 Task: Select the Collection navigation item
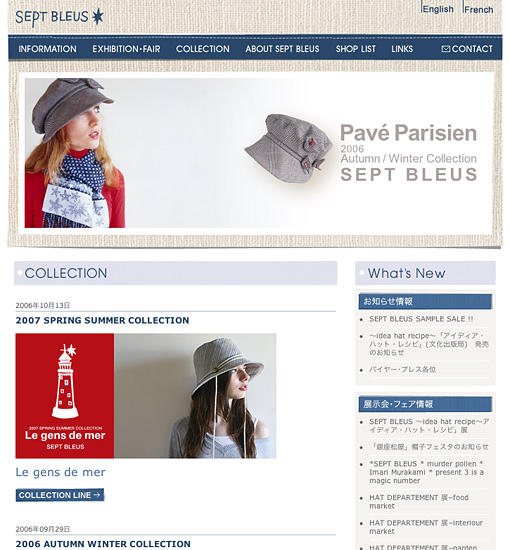(x=203, y=49)
